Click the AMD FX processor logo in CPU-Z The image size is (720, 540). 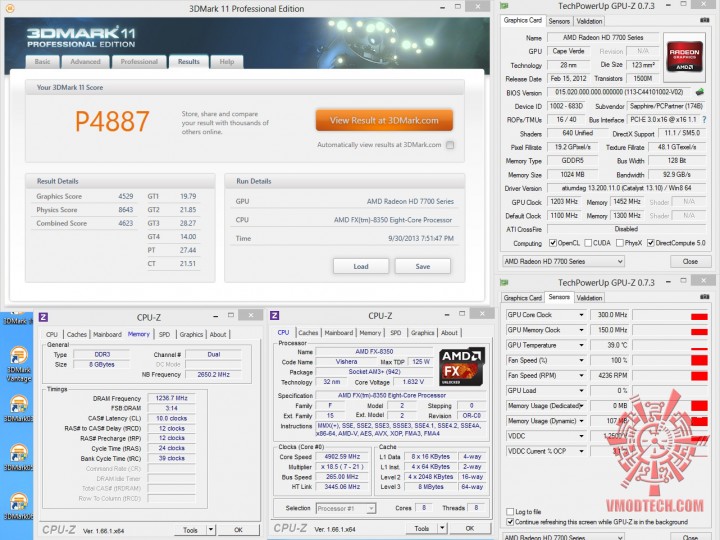pos(461,366)
